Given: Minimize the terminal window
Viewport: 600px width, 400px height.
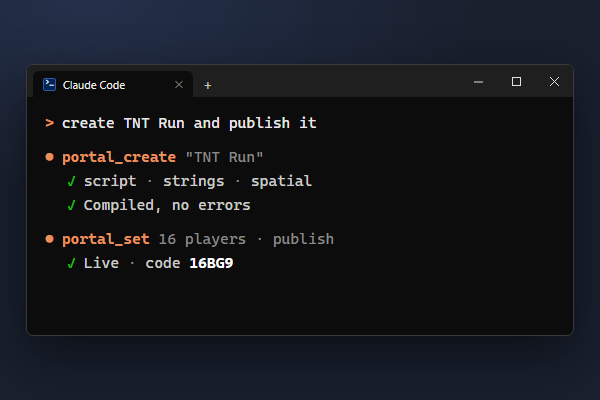Looking at the screenshot, I should 478,82.
